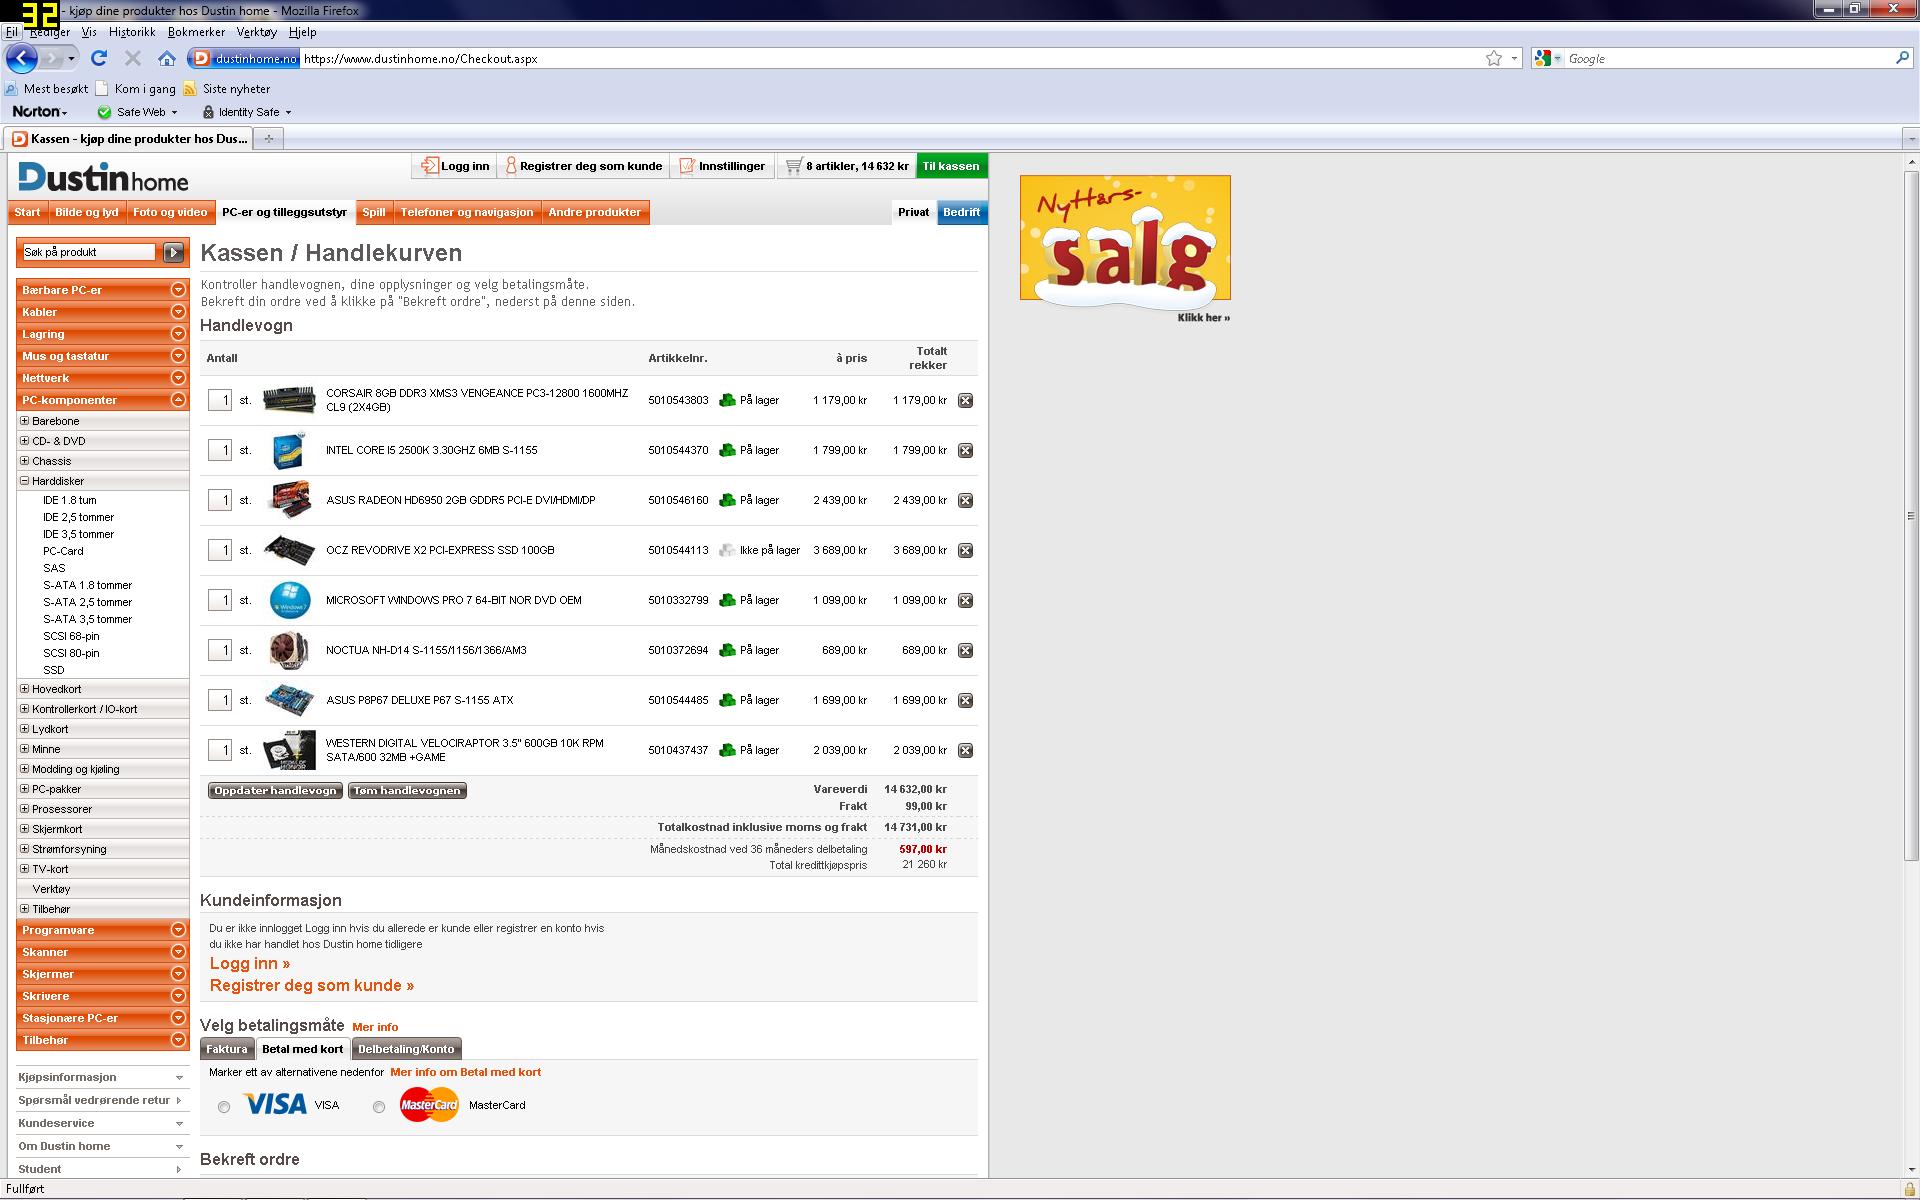Image resolution: width=1920 pixels, height=1200 pixels.
Task: Open the Corsair memory product thumbnail
Action: coord(289,400)
